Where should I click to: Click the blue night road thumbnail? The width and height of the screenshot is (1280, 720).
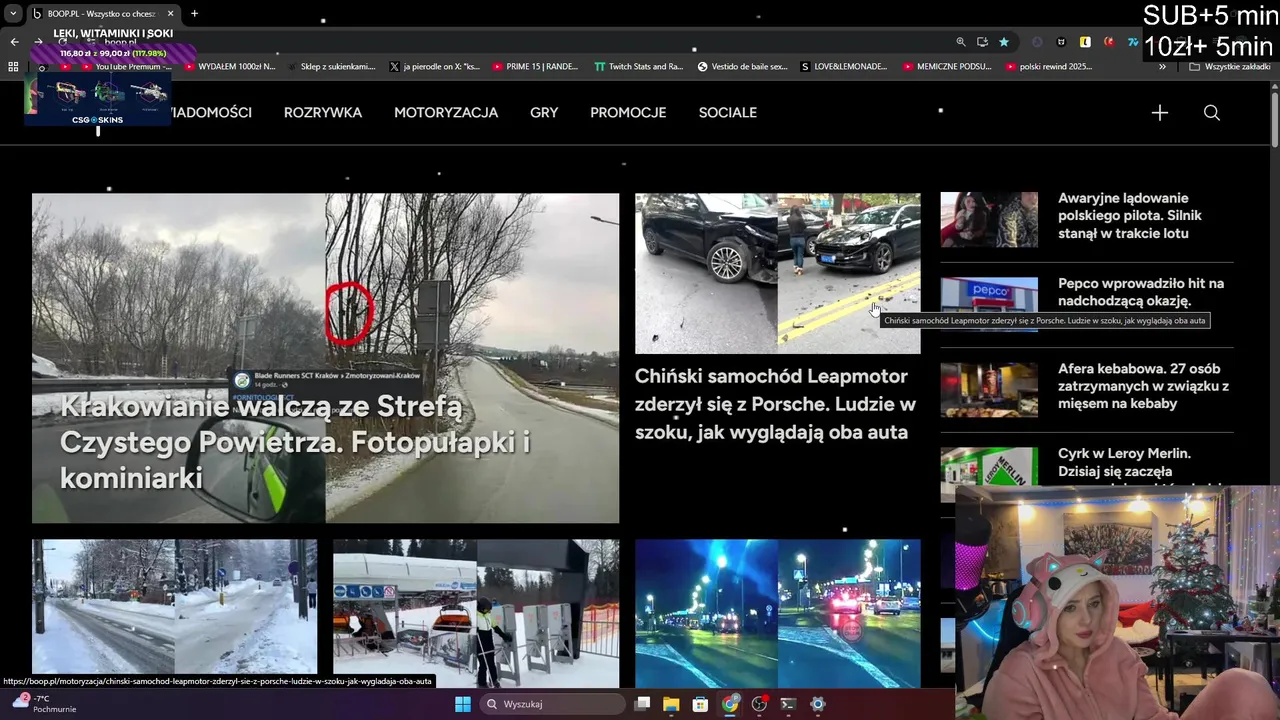(x=777, y=613)
